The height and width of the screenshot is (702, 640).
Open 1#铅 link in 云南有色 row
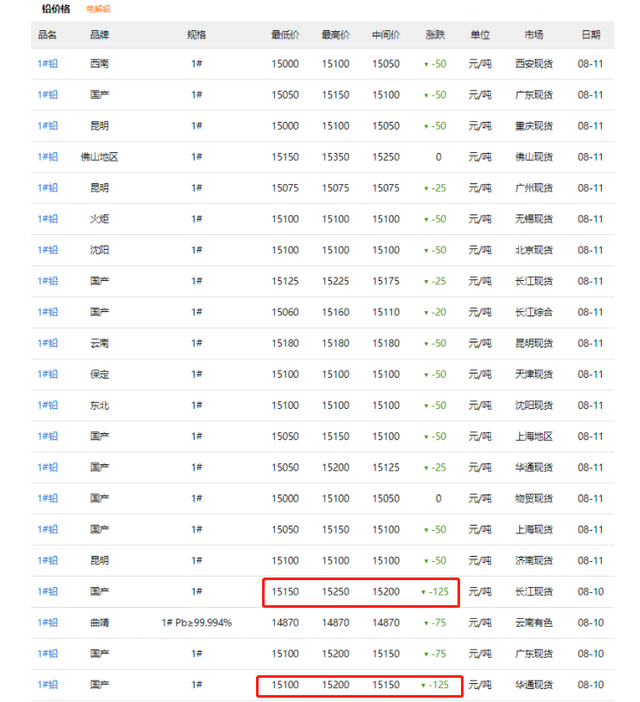(47, 623)
